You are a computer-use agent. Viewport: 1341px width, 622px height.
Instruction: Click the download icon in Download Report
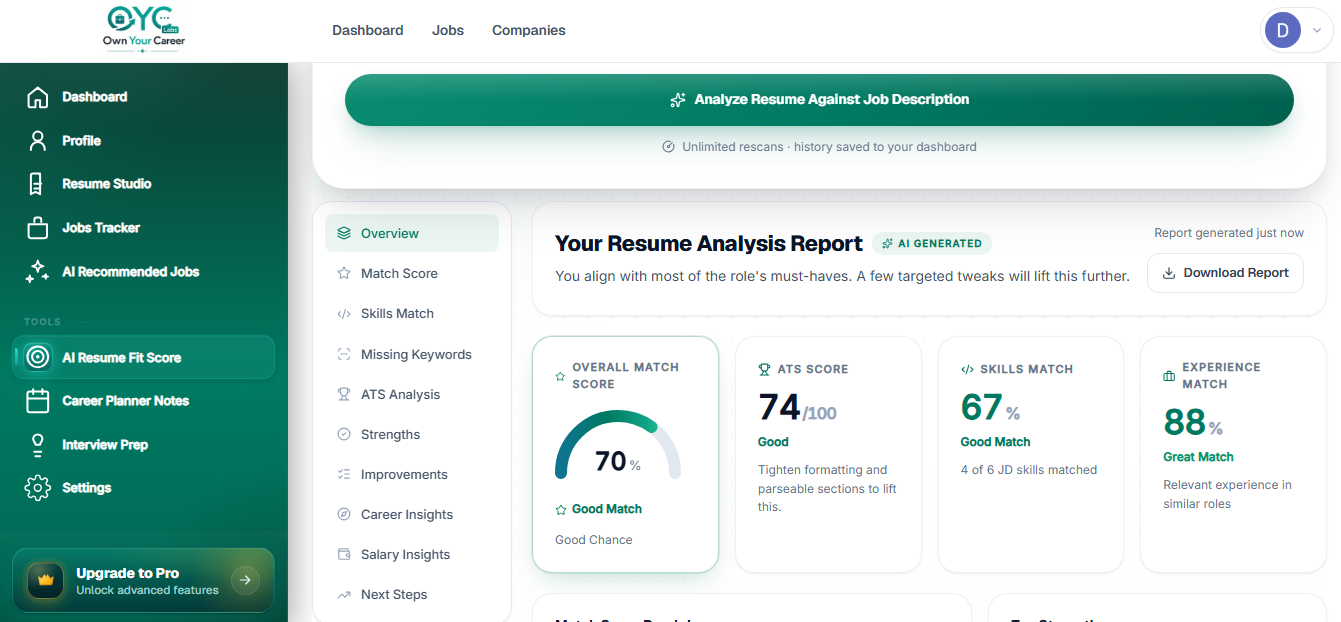[1168, 273]
